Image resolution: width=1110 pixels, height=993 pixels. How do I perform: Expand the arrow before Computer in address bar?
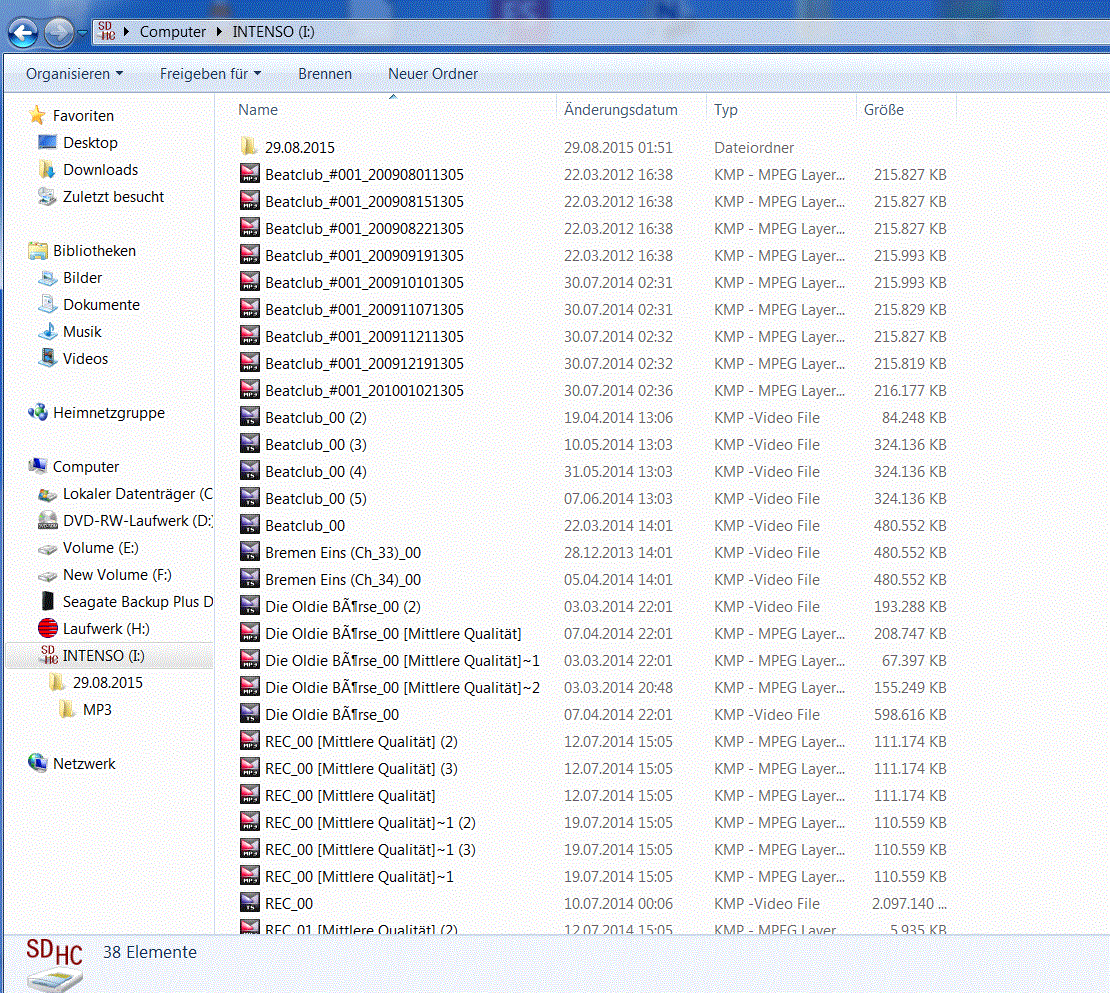click(127, 32)
